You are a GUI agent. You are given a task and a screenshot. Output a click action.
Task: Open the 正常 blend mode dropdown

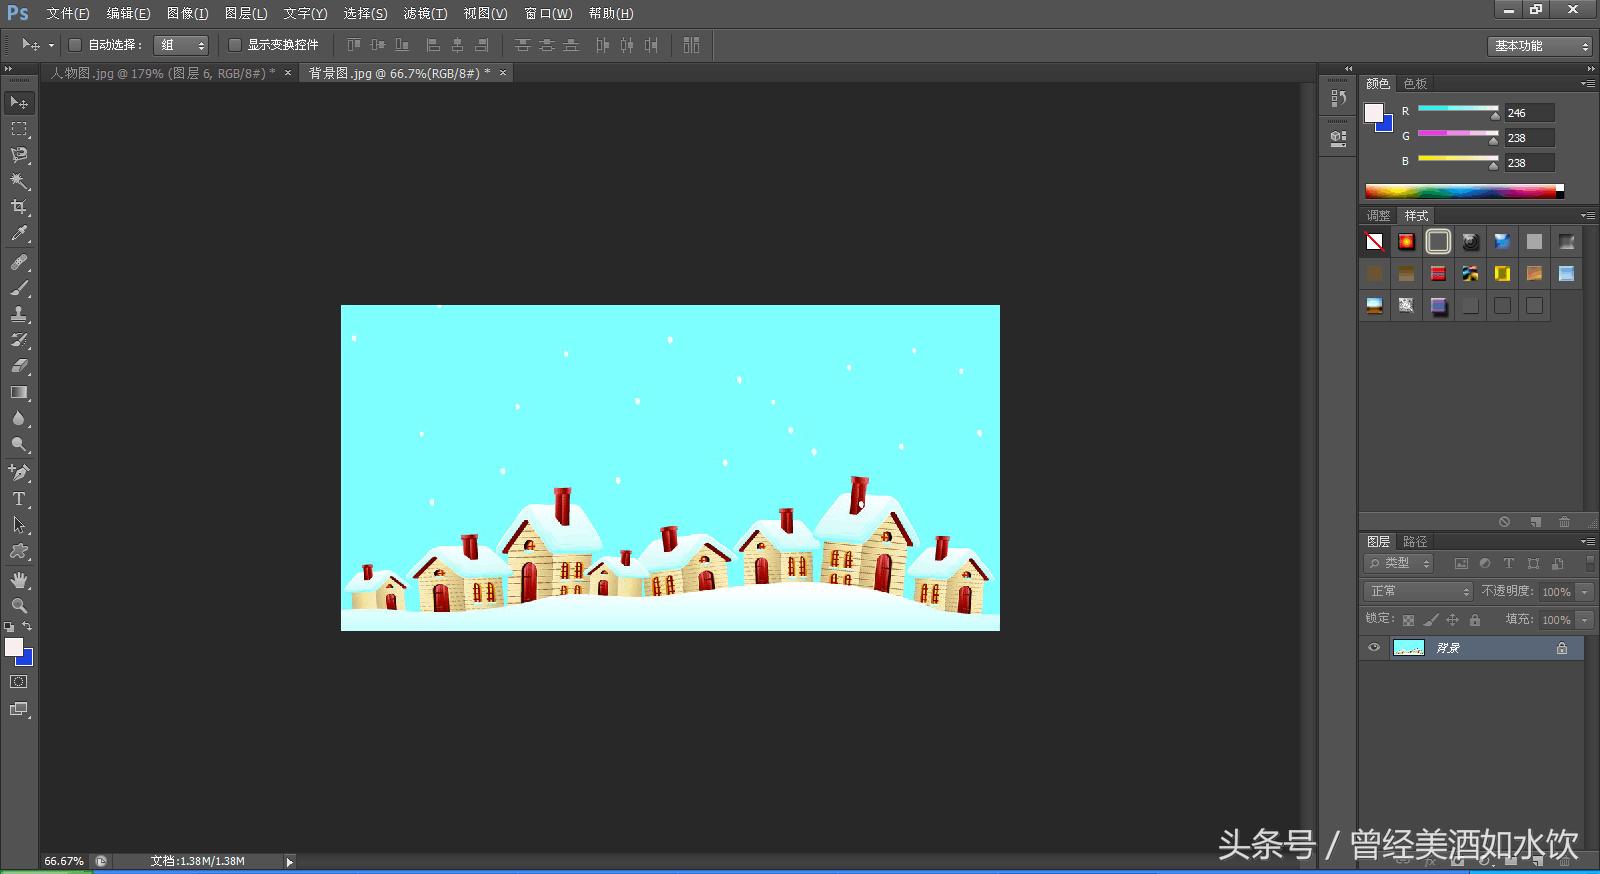pos(1418,591)
